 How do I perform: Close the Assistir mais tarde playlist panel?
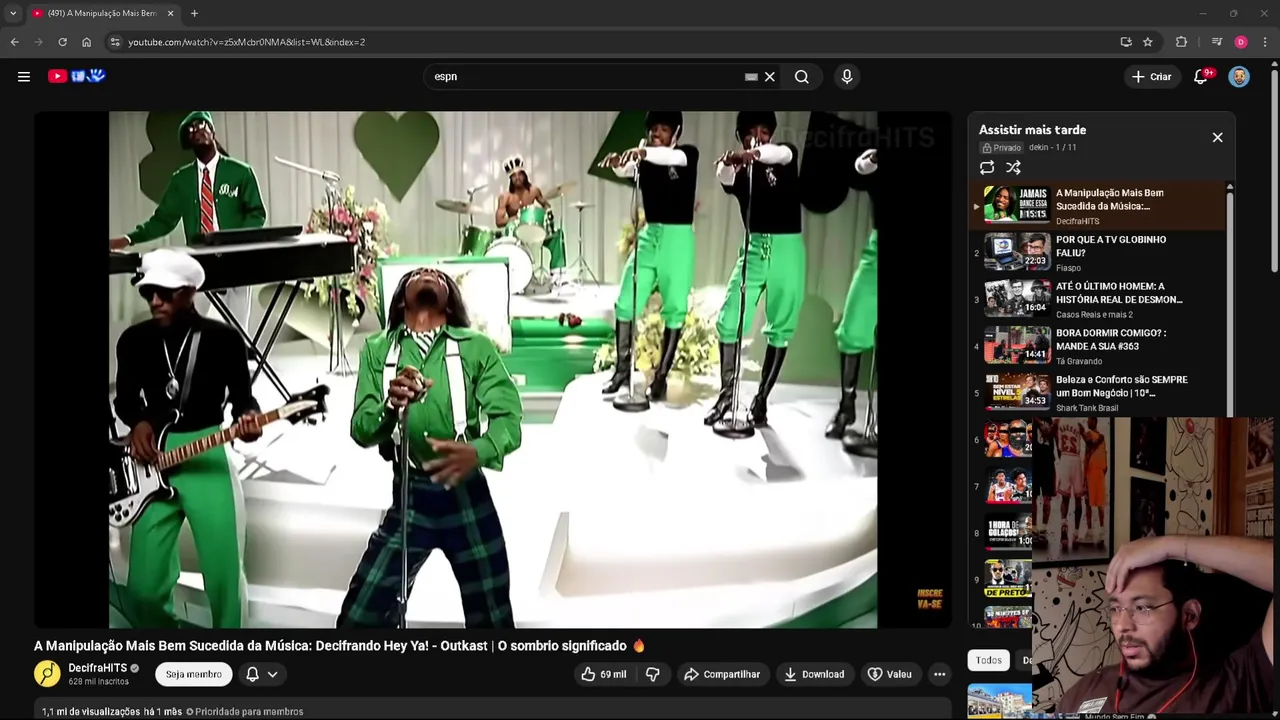tap(1217, 137)
